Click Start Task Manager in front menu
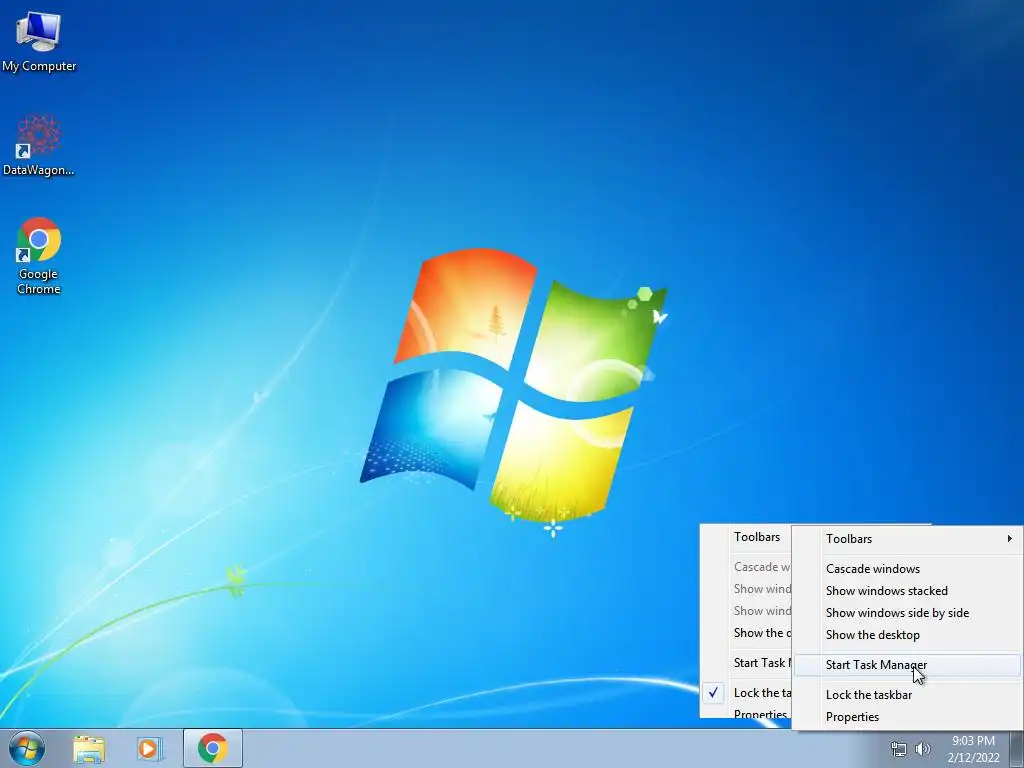The height and width of the screenshot is (768, 1024). point(908,665)
